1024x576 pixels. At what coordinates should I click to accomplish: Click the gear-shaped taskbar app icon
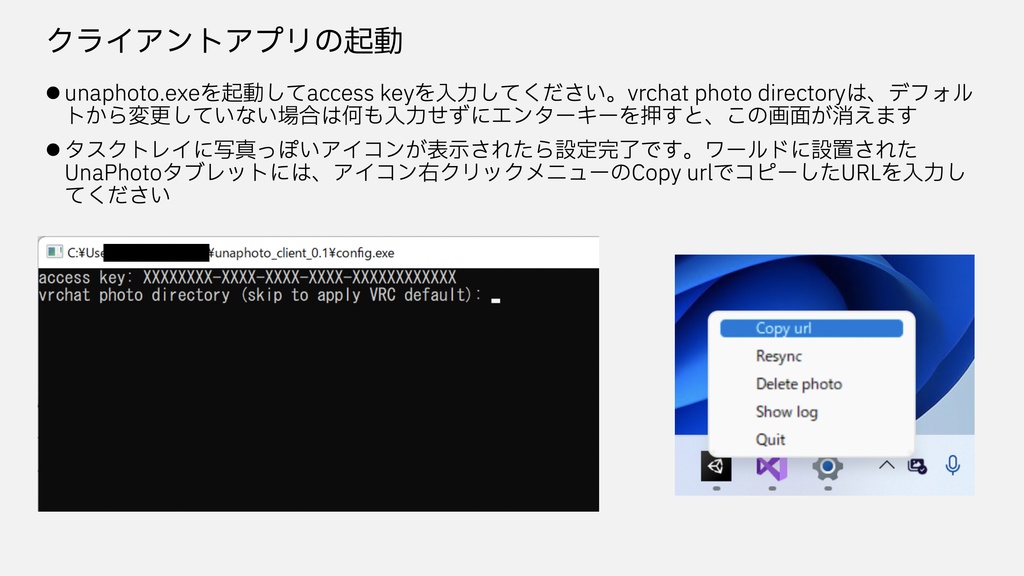tap(827, 466)
